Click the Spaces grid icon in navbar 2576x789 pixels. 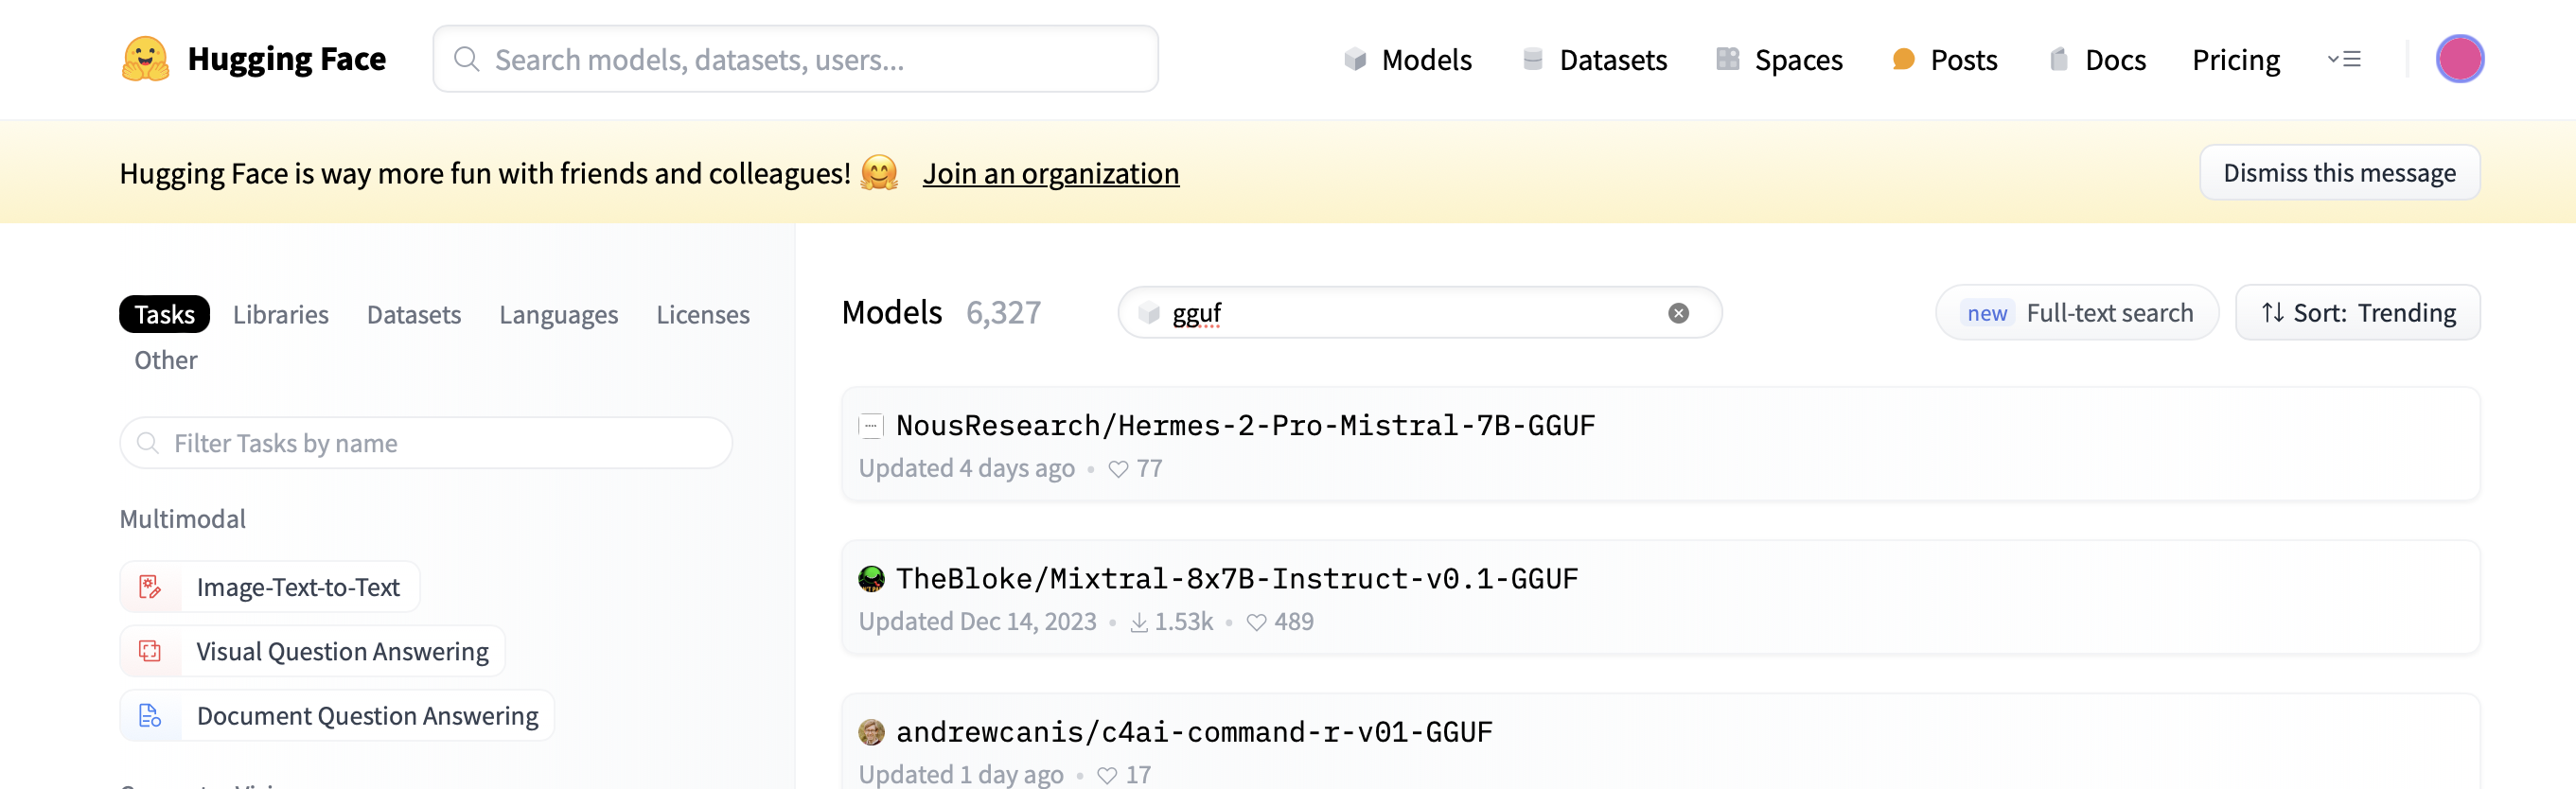pos(1727,60)
